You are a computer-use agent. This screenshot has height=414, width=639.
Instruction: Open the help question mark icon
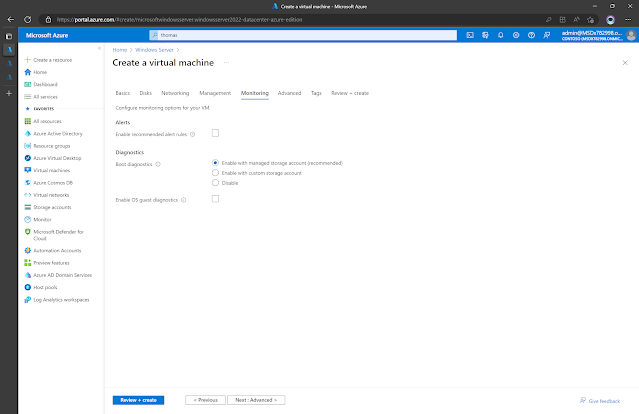[531, 35]
